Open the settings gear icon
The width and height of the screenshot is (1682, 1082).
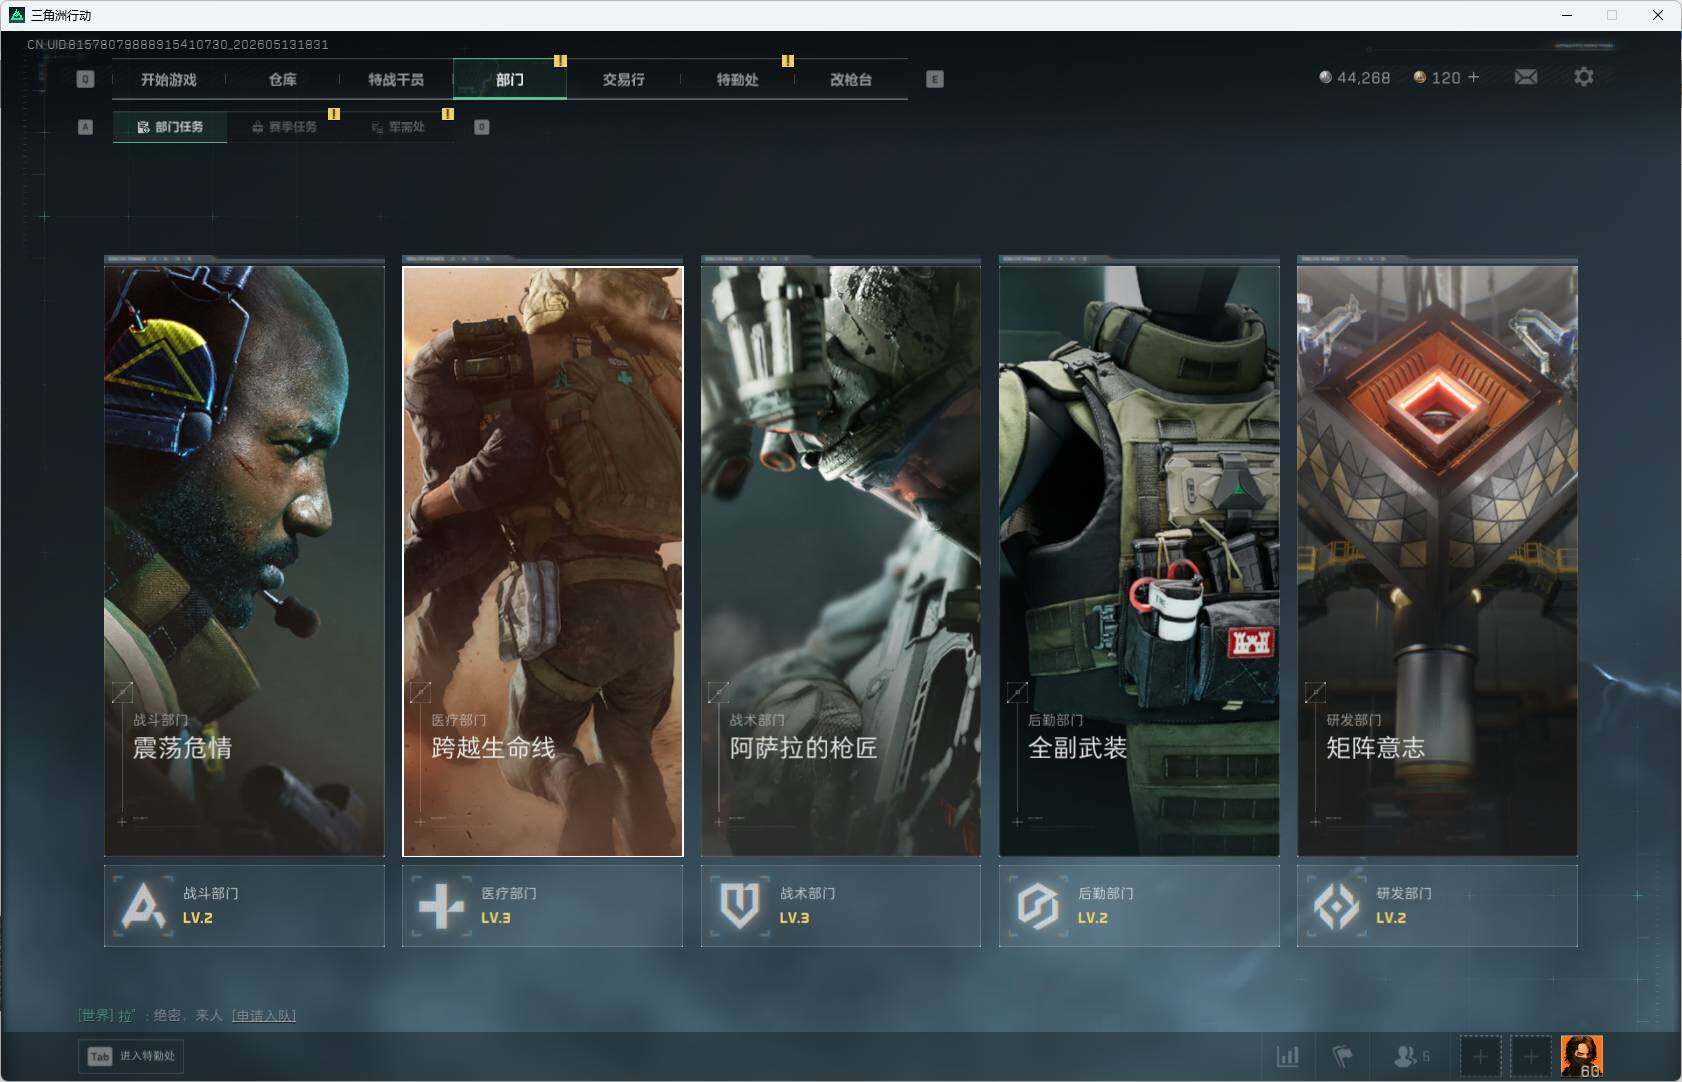pyautogui.click(x=1584, y=77)
